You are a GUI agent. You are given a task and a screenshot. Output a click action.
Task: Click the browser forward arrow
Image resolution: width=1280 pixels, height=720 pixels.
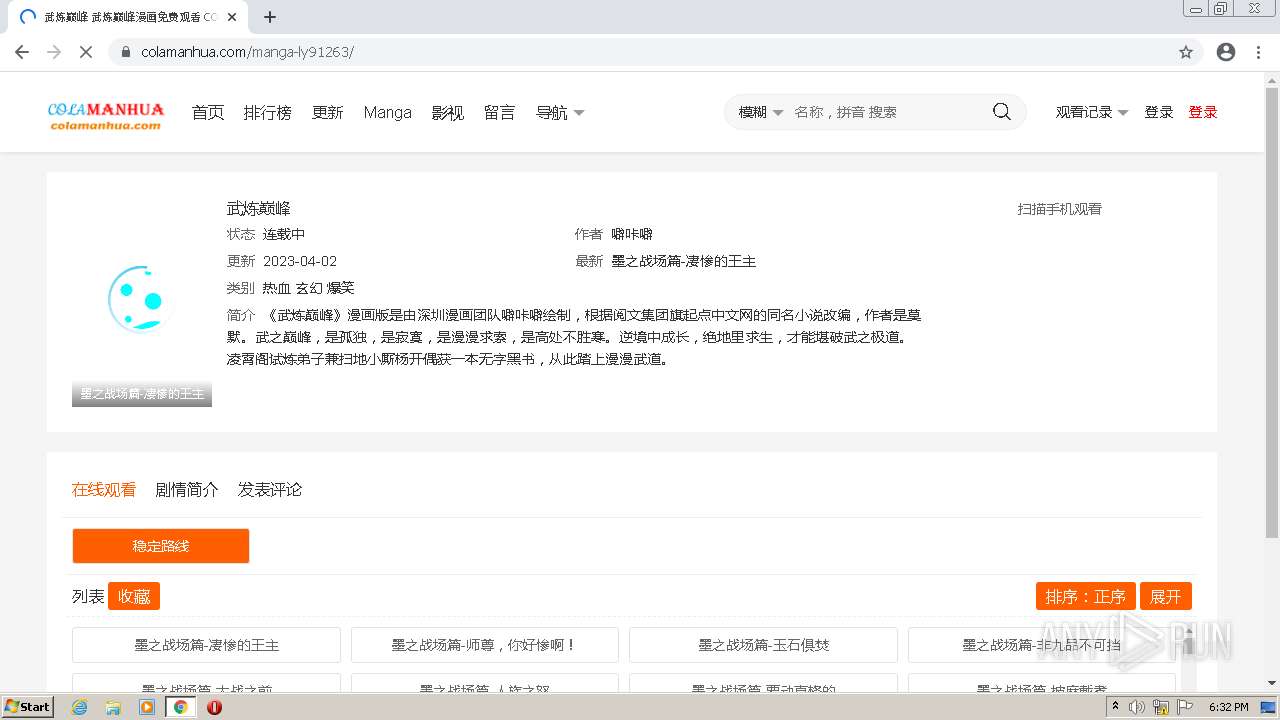click(54, 52)
